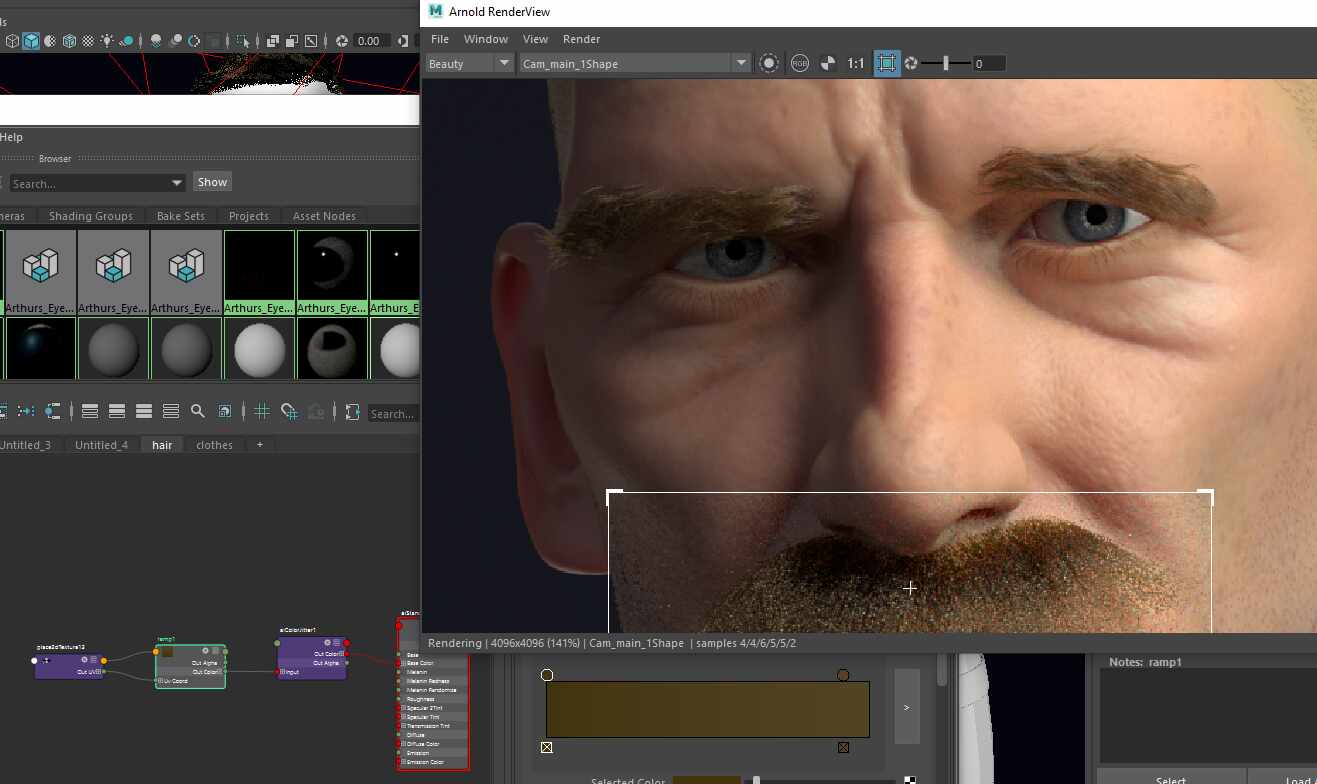Image resolution: width=1317 pixels, height=784 pixels.
Task: Click the Show button in Browser
Action: 212,182
